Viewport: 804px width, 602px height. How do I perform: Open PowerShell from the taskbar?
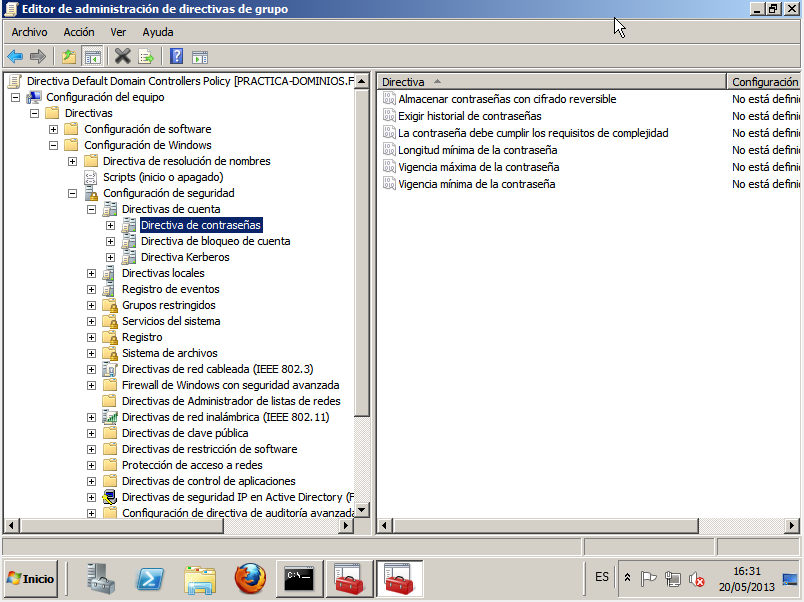click(x=151, y=578)
